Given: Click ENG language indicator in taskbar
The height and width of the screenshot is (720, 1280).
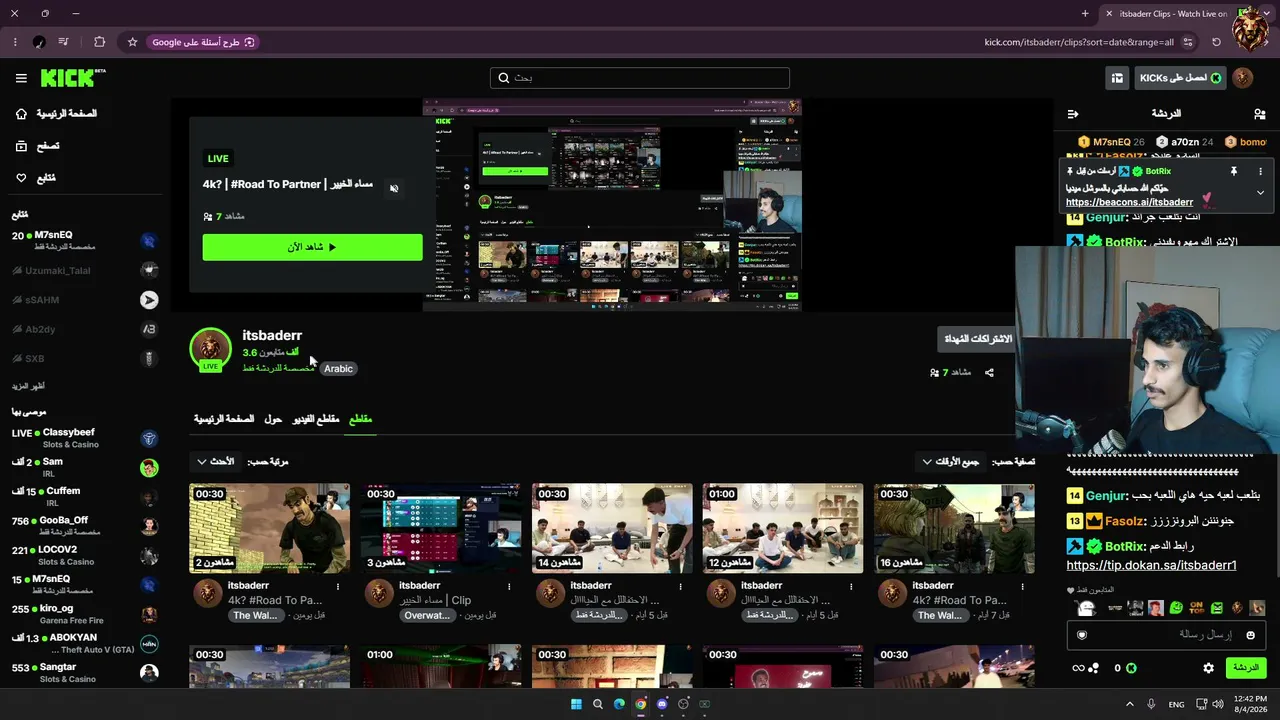Looking at the screenshot, I should [x=1176, y=704].
